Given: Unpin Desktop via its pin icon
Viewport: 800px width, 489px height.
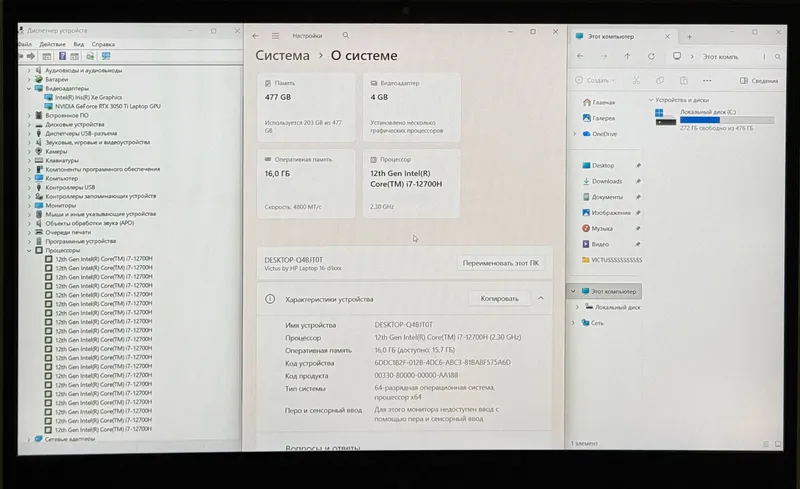Looking at the screenshot, I should pyautogui.click(x=638, y=165).
